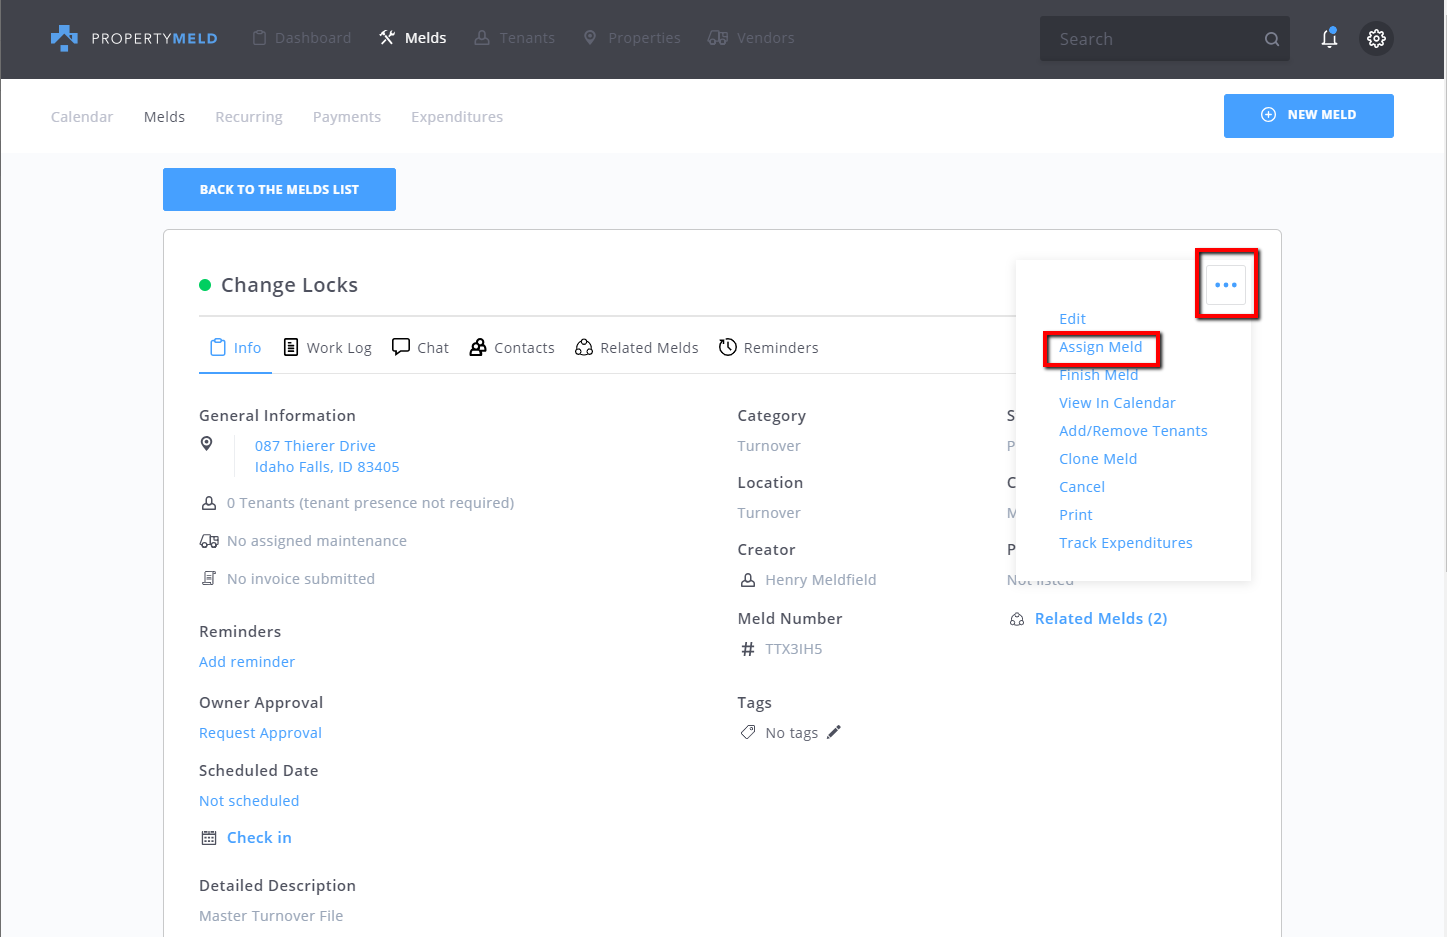
Task: Open the Reminders tab
Action: pos(768,348)
